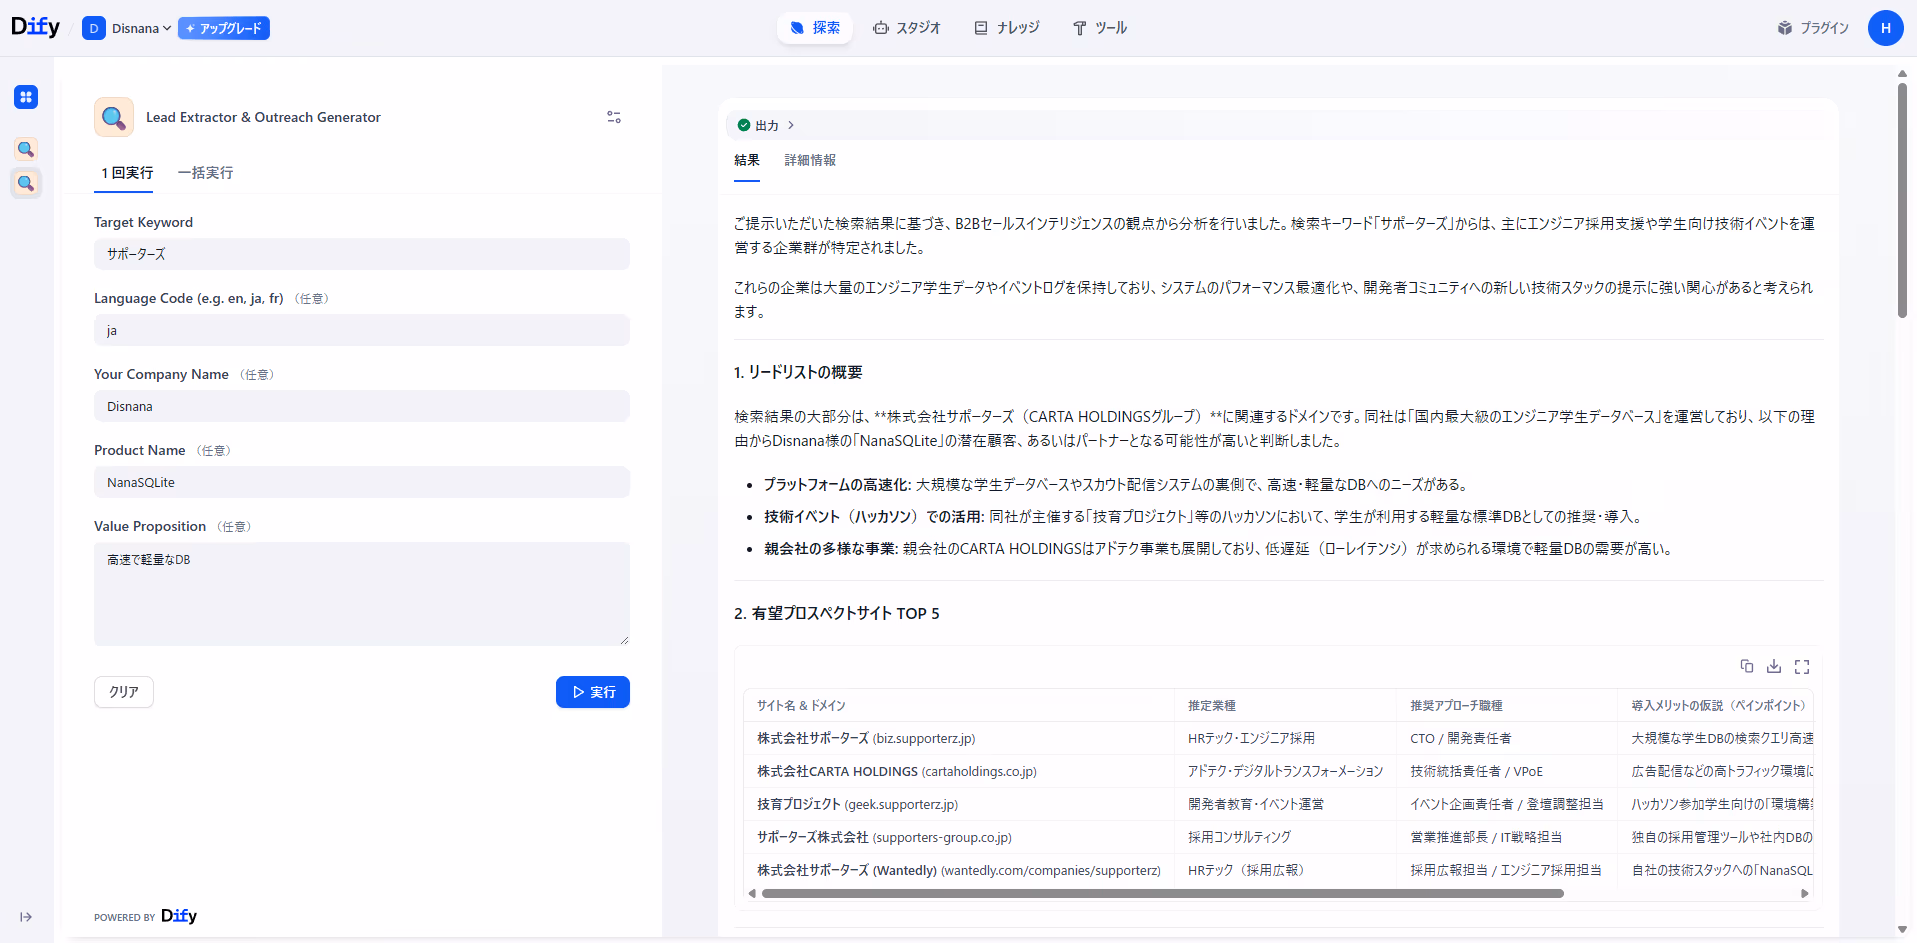Click the Wantedly supporterz row cell
1917x943 pixels.
click(959, 870)
